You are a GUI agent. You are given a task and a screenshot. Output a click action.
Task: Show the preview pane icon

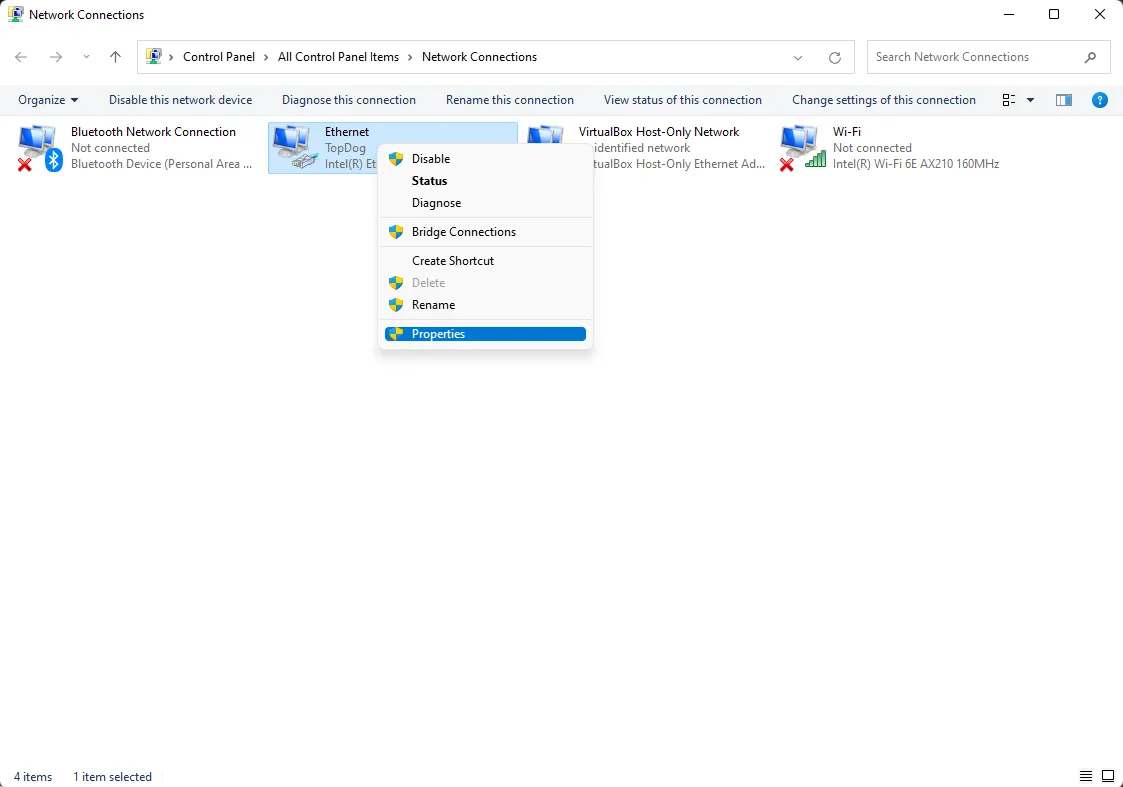[x=1064, y=100]
